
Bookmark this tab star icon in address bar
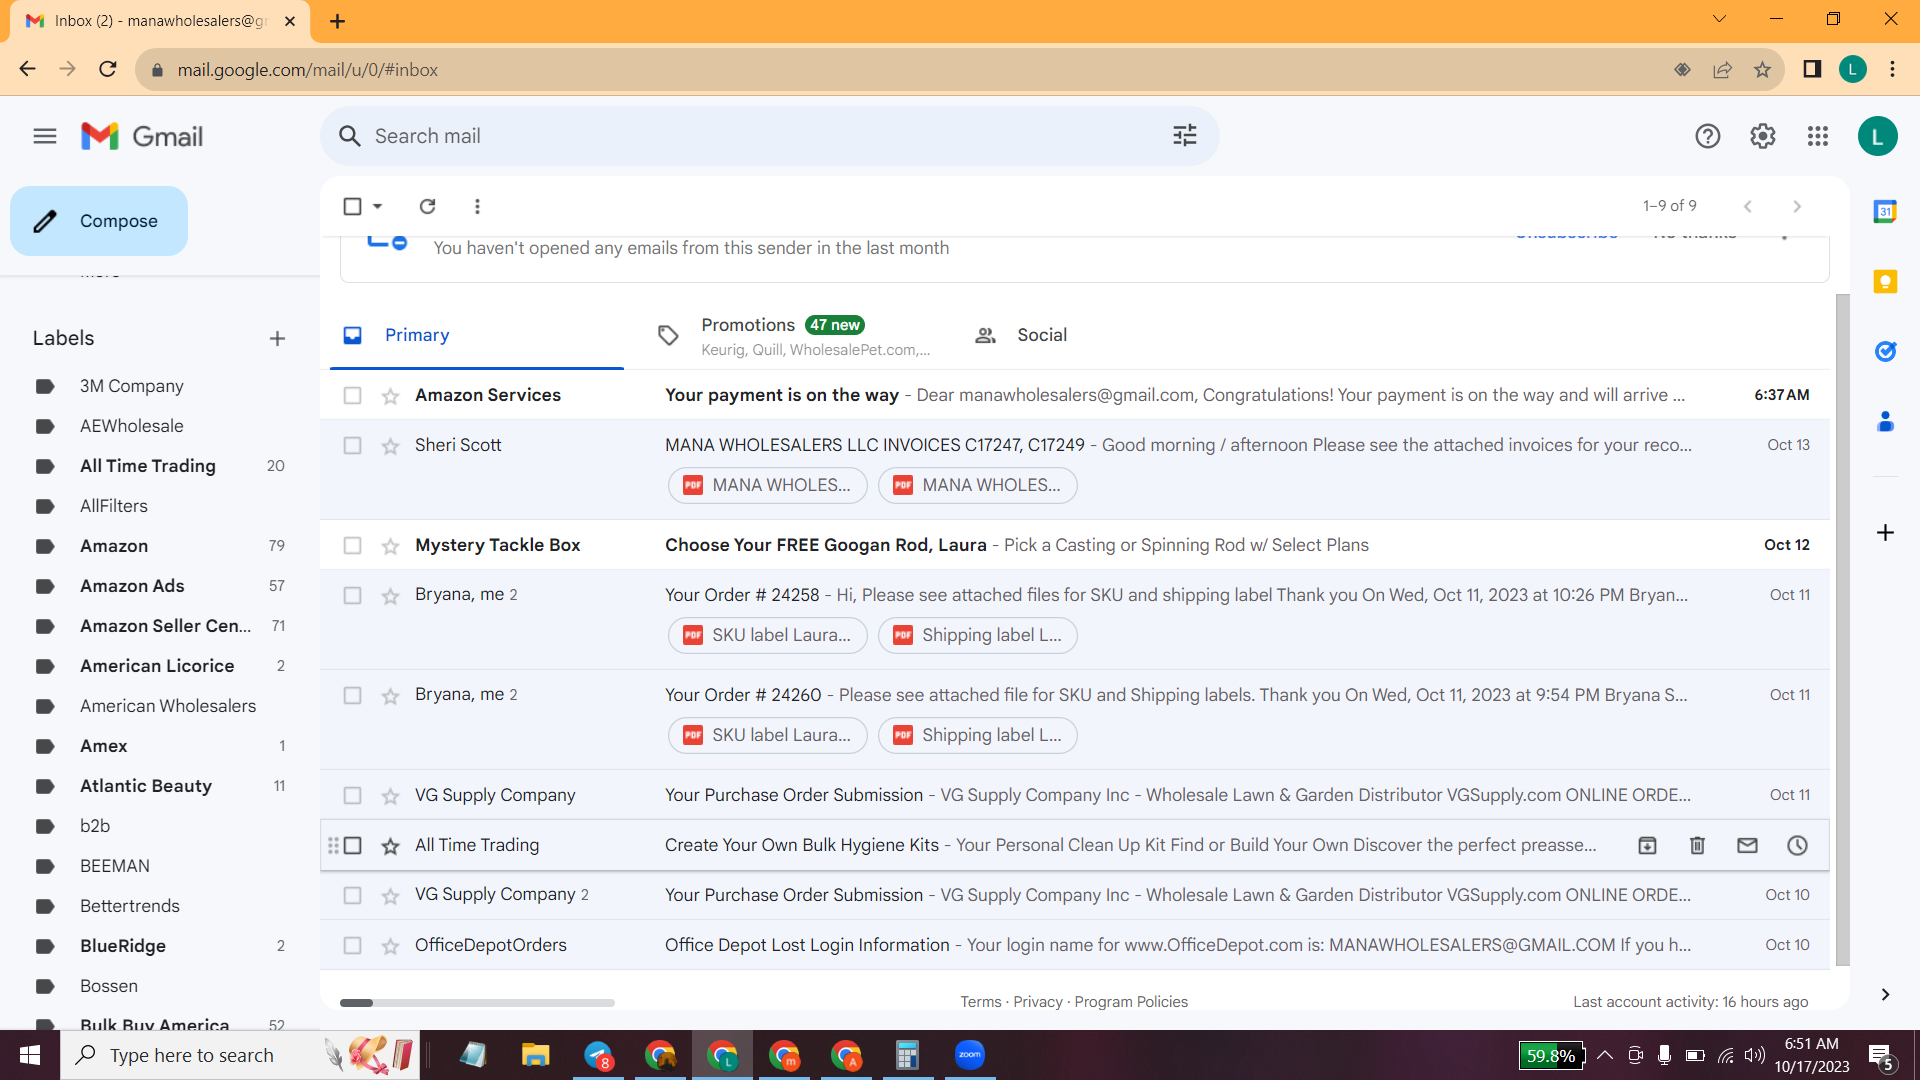[1762, 70]
